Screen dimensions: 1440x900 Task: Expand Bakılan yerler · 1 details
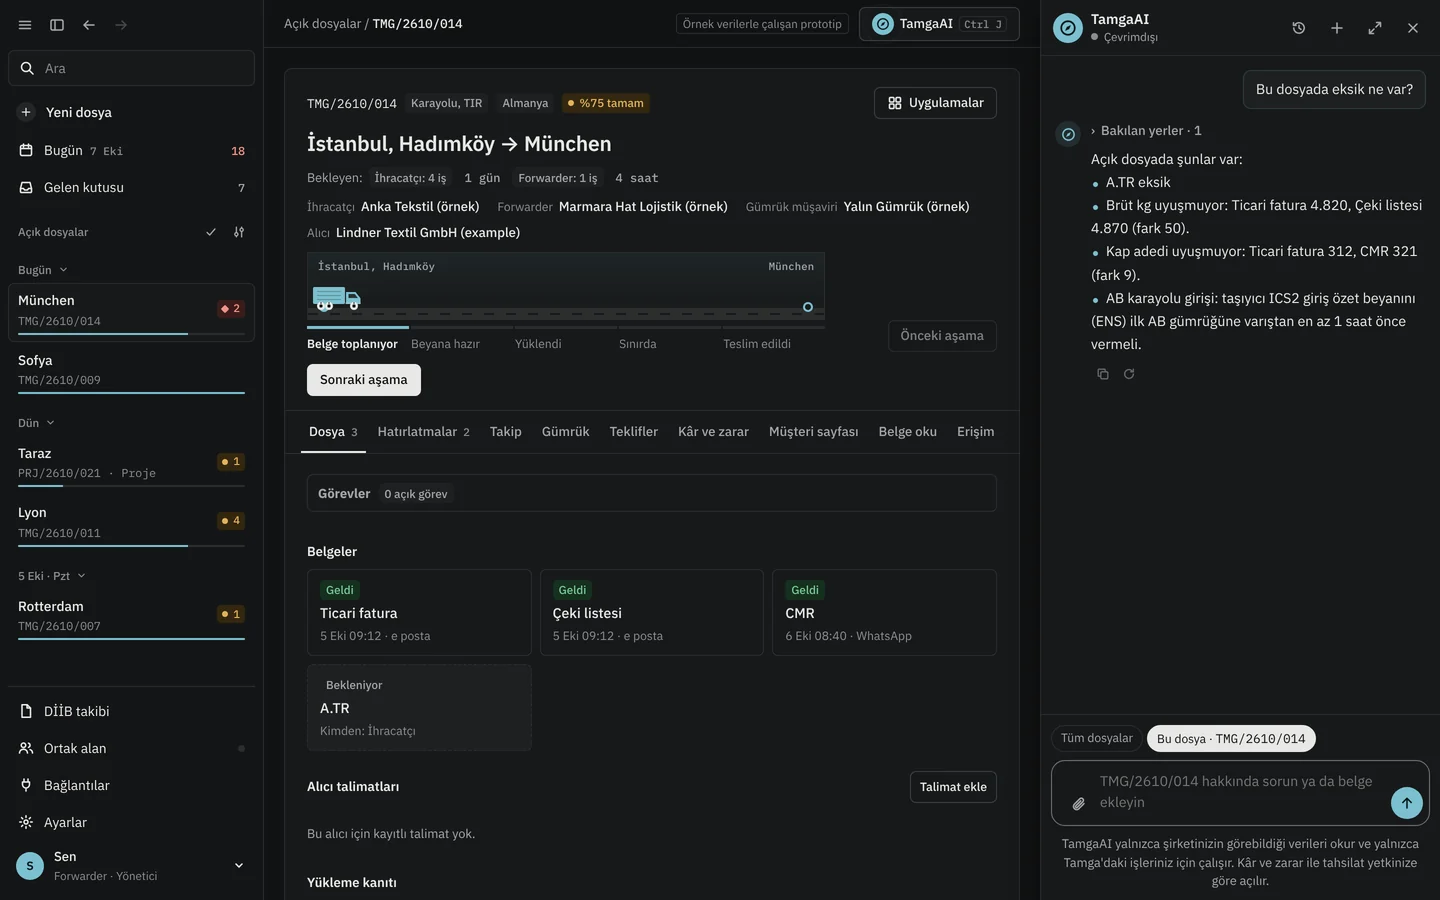click(1146, 131)
